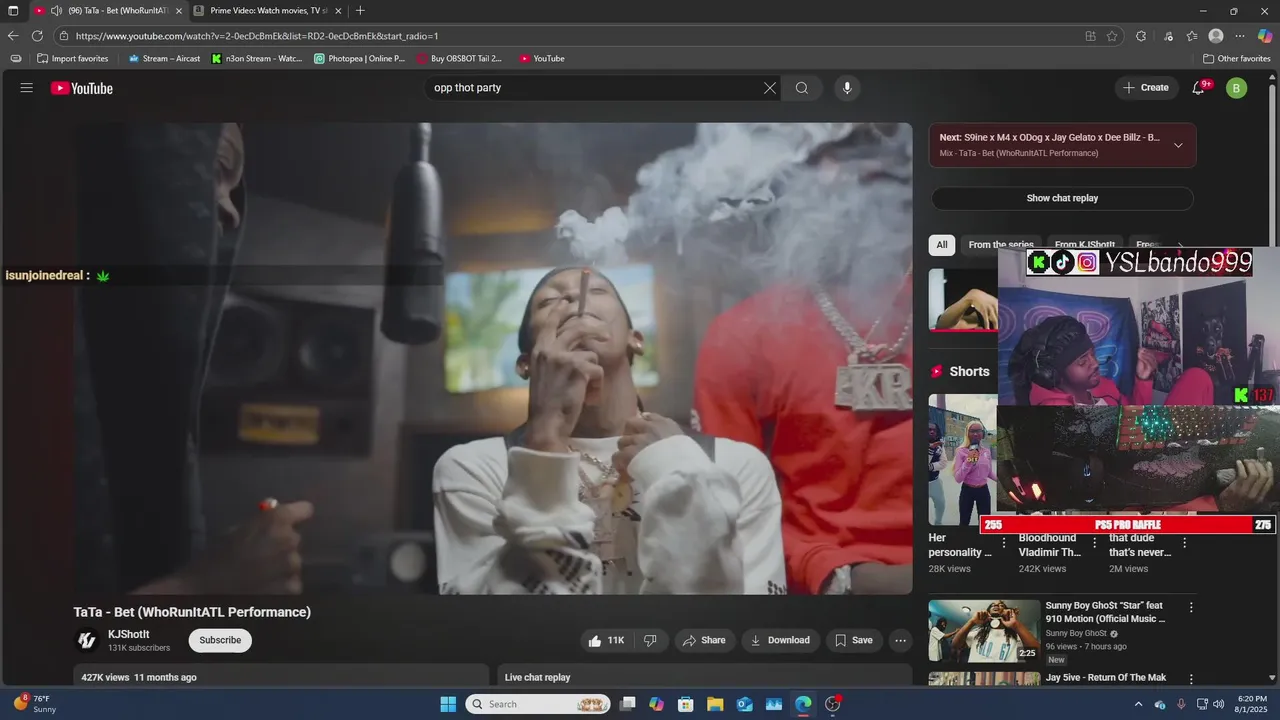The width and height of the screenshot is (1280, 720).
Task: Open clock showing 6:20 PM
Action: click(x=1251, y=704)
